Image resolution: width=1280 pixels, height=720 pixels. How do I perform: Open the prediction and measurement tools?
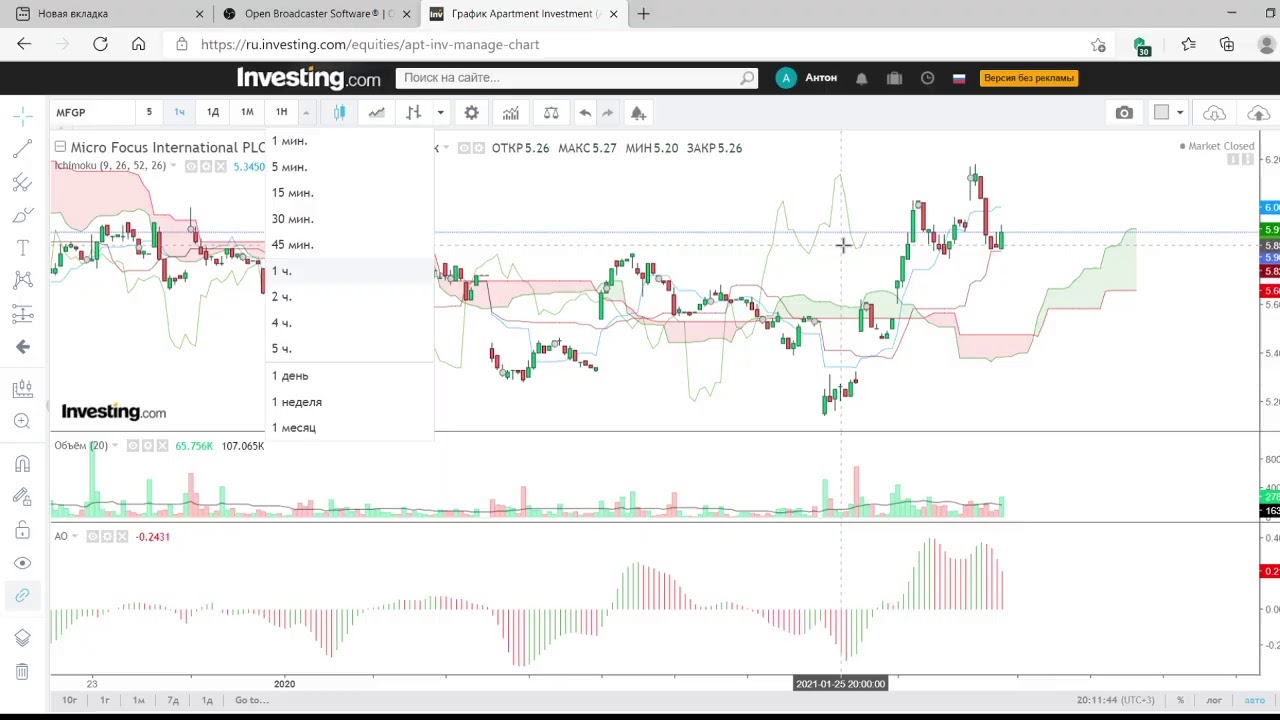click(x=23, y=314)
